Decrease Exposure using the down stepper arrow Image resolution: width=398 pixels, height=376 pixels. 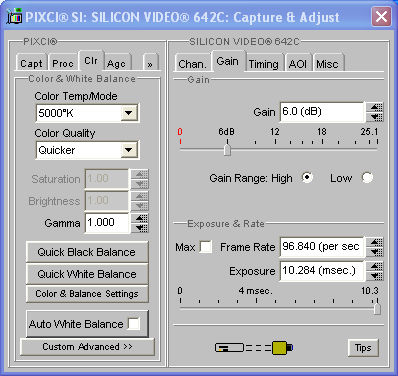[x=375, y=275]
